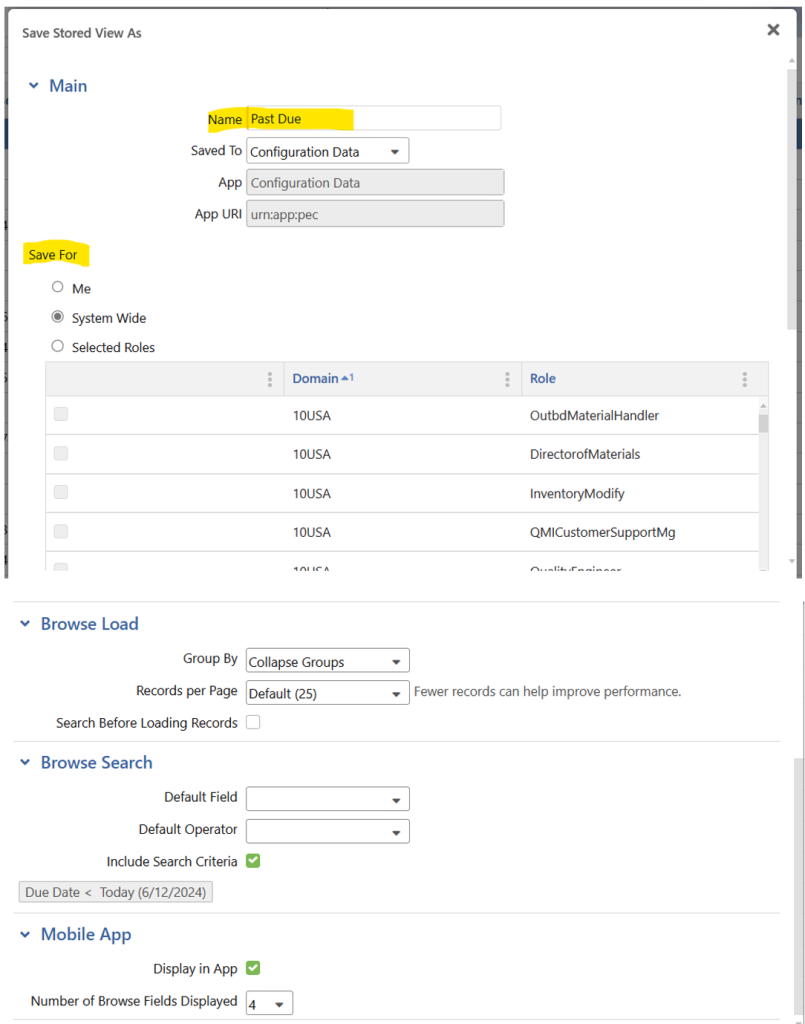Click the dialog's vertical scrollbar down arrow
This screenshot has width=805, height=1024.
pos(791,561)
